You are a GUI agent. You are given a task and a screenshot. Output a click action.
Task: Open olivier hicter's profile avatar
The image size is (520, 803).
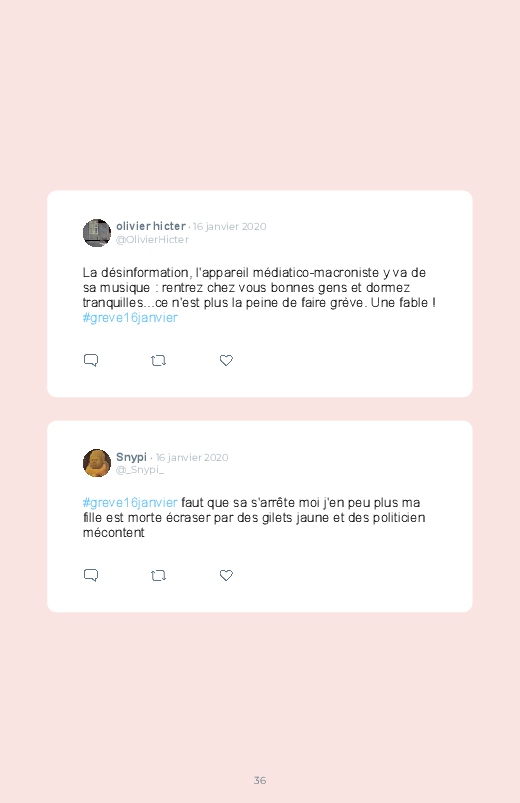97,233
